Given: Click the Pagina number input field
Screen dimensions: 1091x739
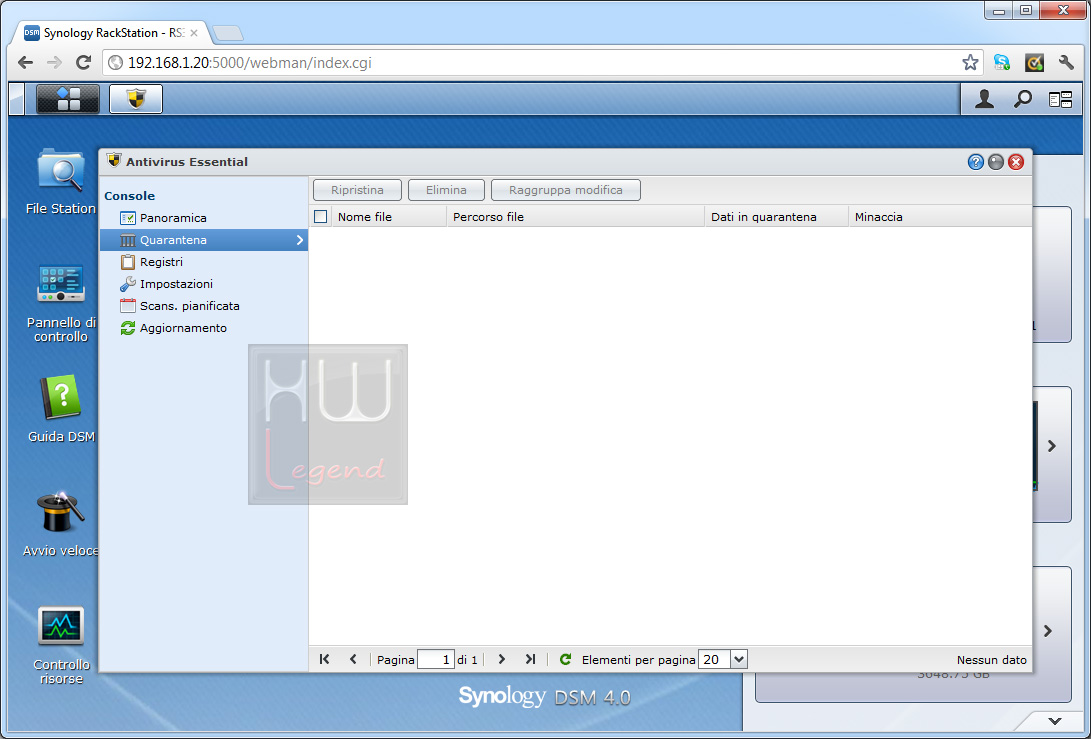Looking at the screenshot, I should (436, 659).
